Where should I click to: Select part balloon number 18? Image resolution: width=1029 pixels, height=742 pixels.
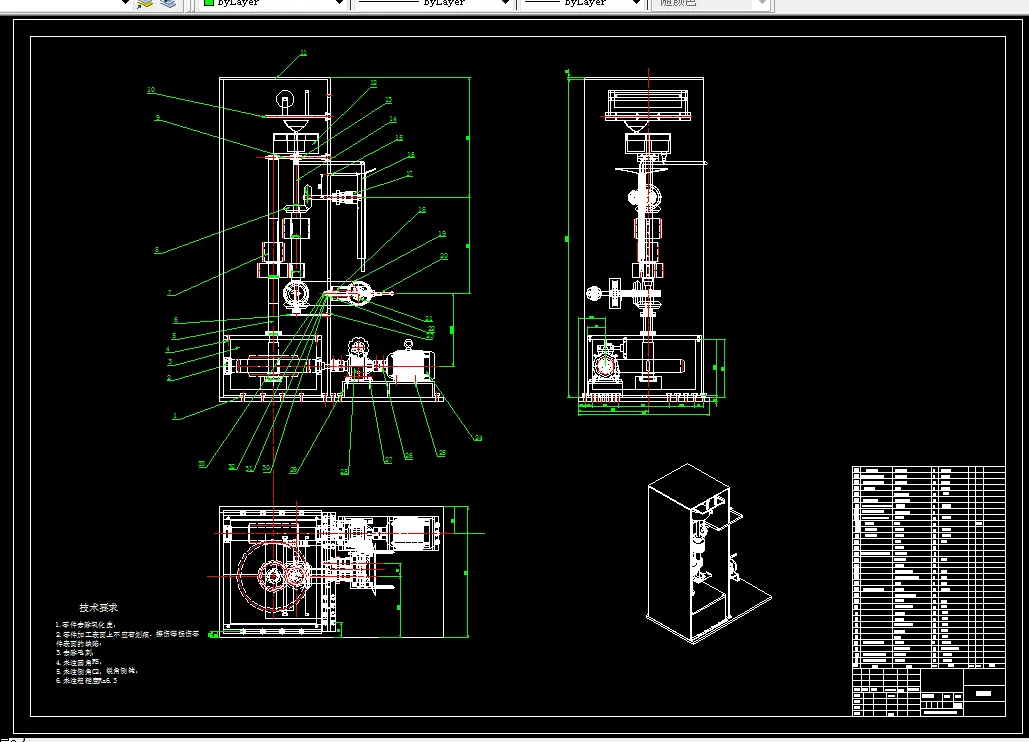click(x=422, y=210)
